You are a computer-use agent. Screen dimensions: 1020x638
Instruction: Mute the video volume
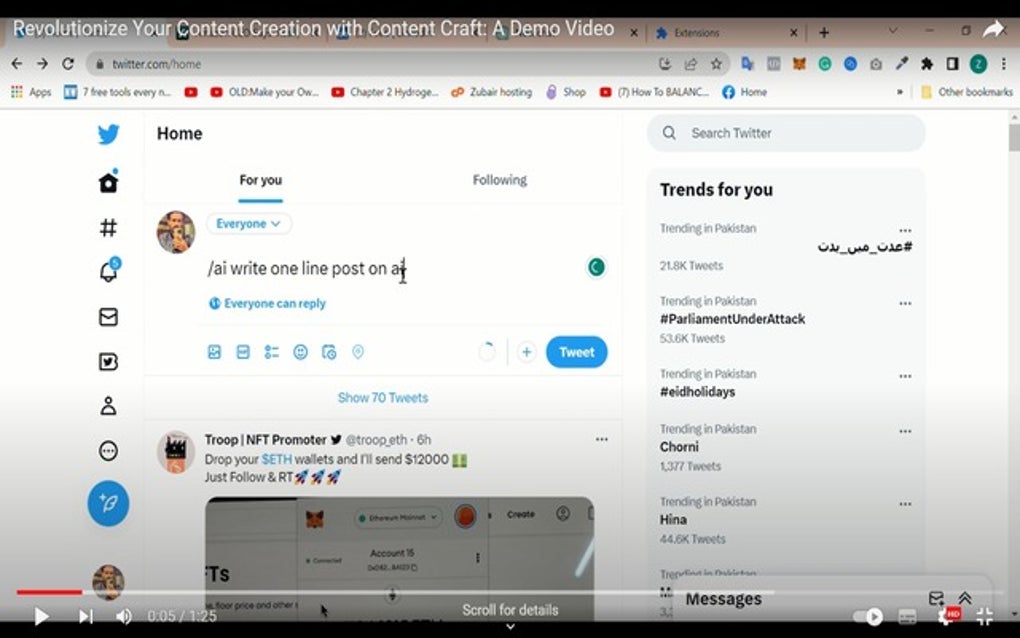click(124, 616)
